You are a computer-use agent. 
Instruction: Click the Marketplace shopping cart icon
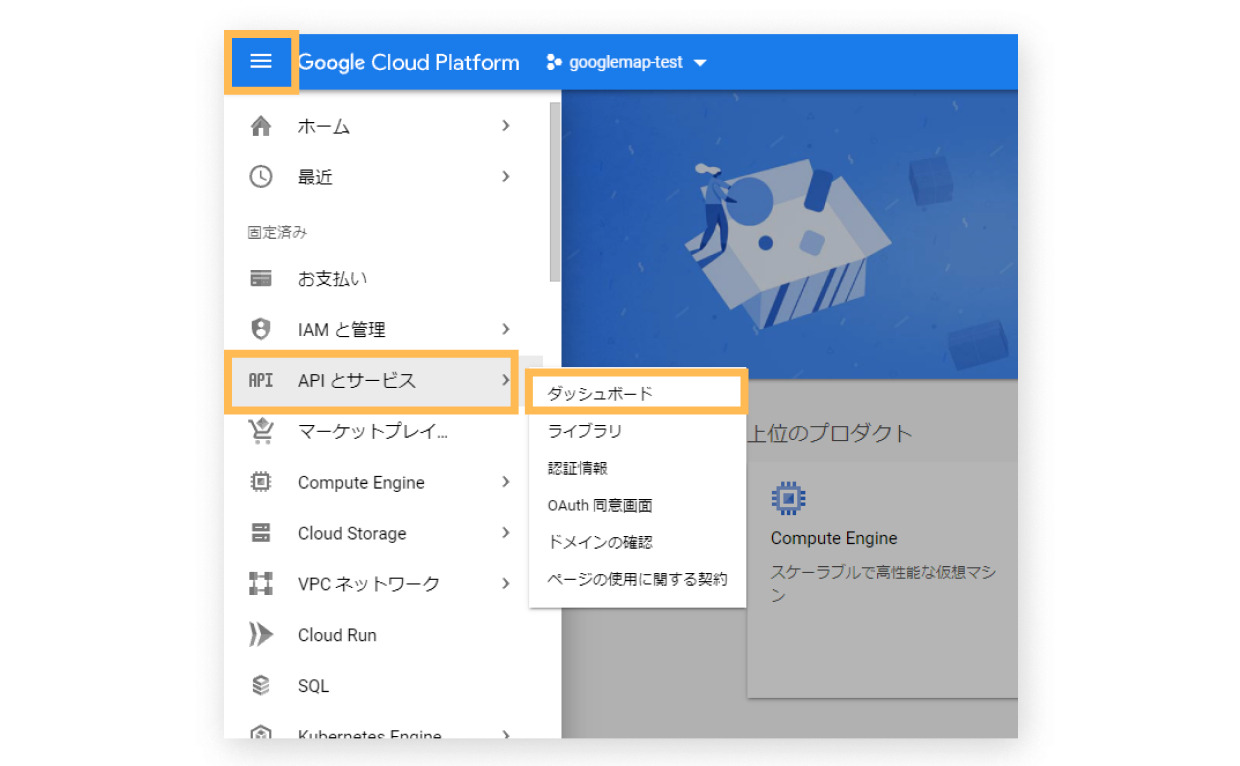click(260, 431)
